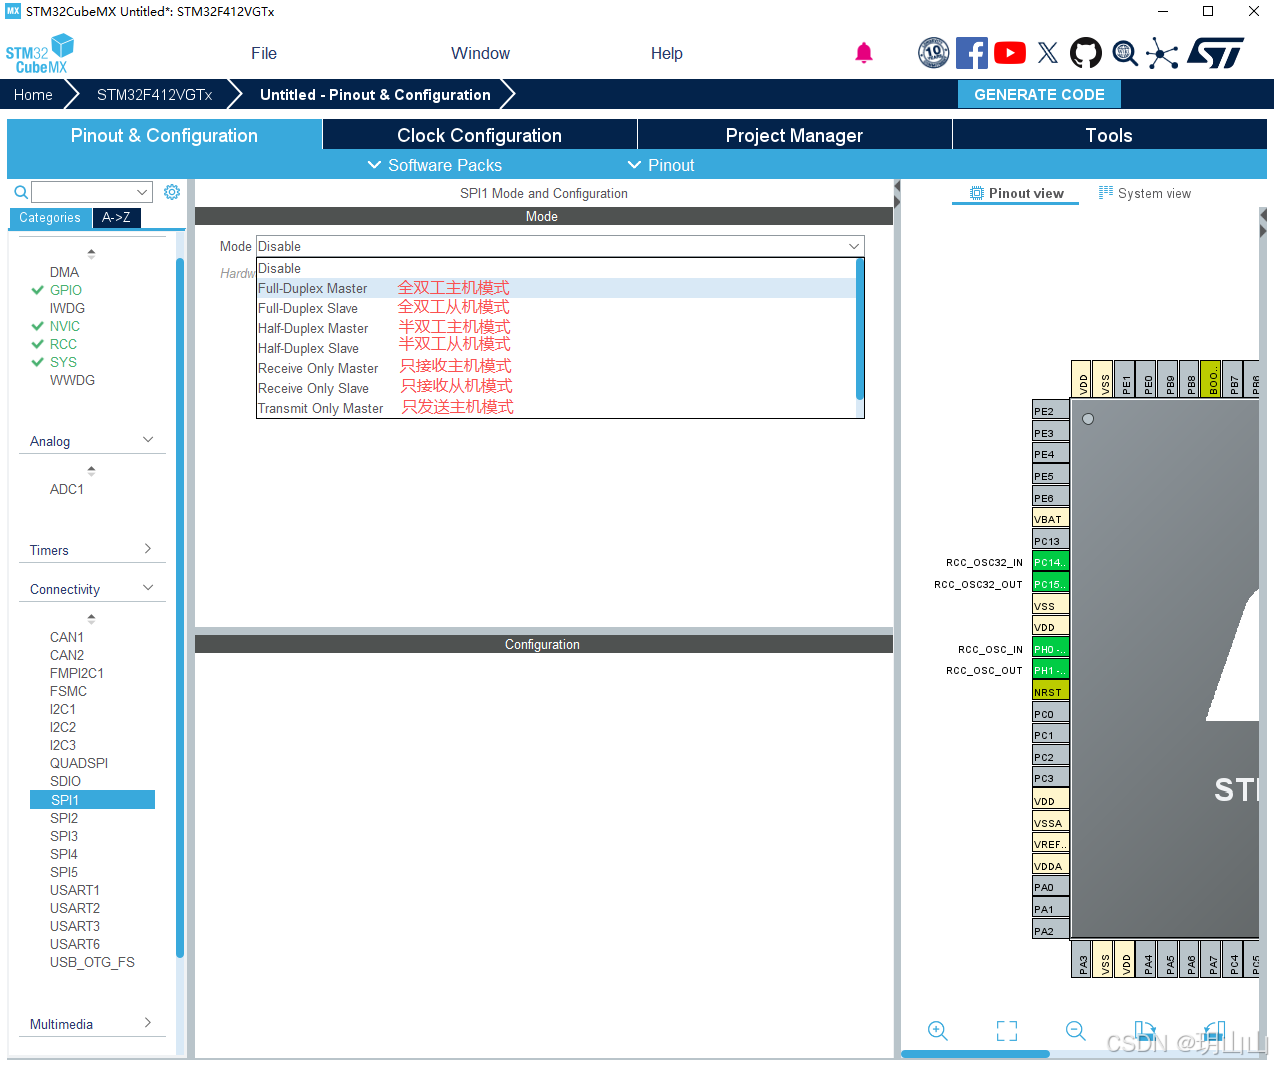
Task: Select Disable in mode list
Action: pos(556,268)
